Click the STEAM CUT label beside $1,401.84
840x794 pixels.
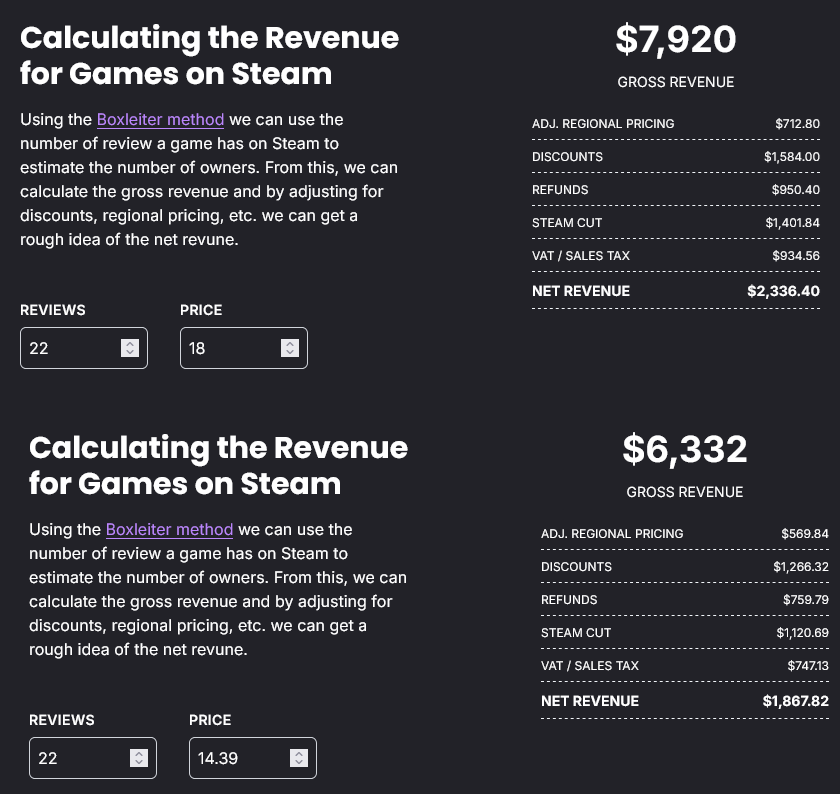(567, 223)
